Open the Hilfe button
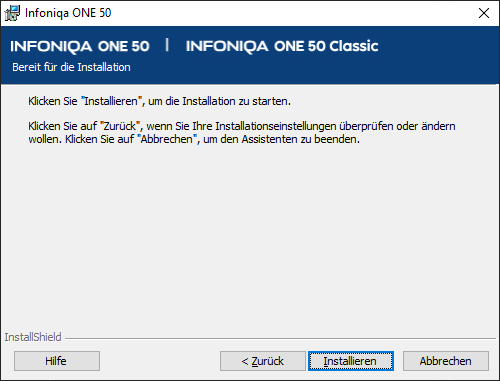Image resolution: width=500 pixels, height=381 pixels. click(57, 361)
